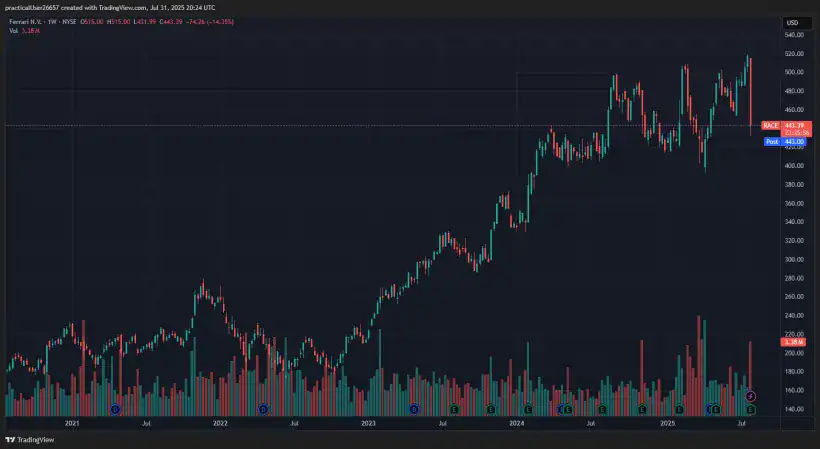Click the purple lightning event icon

[x=751, y=397]
